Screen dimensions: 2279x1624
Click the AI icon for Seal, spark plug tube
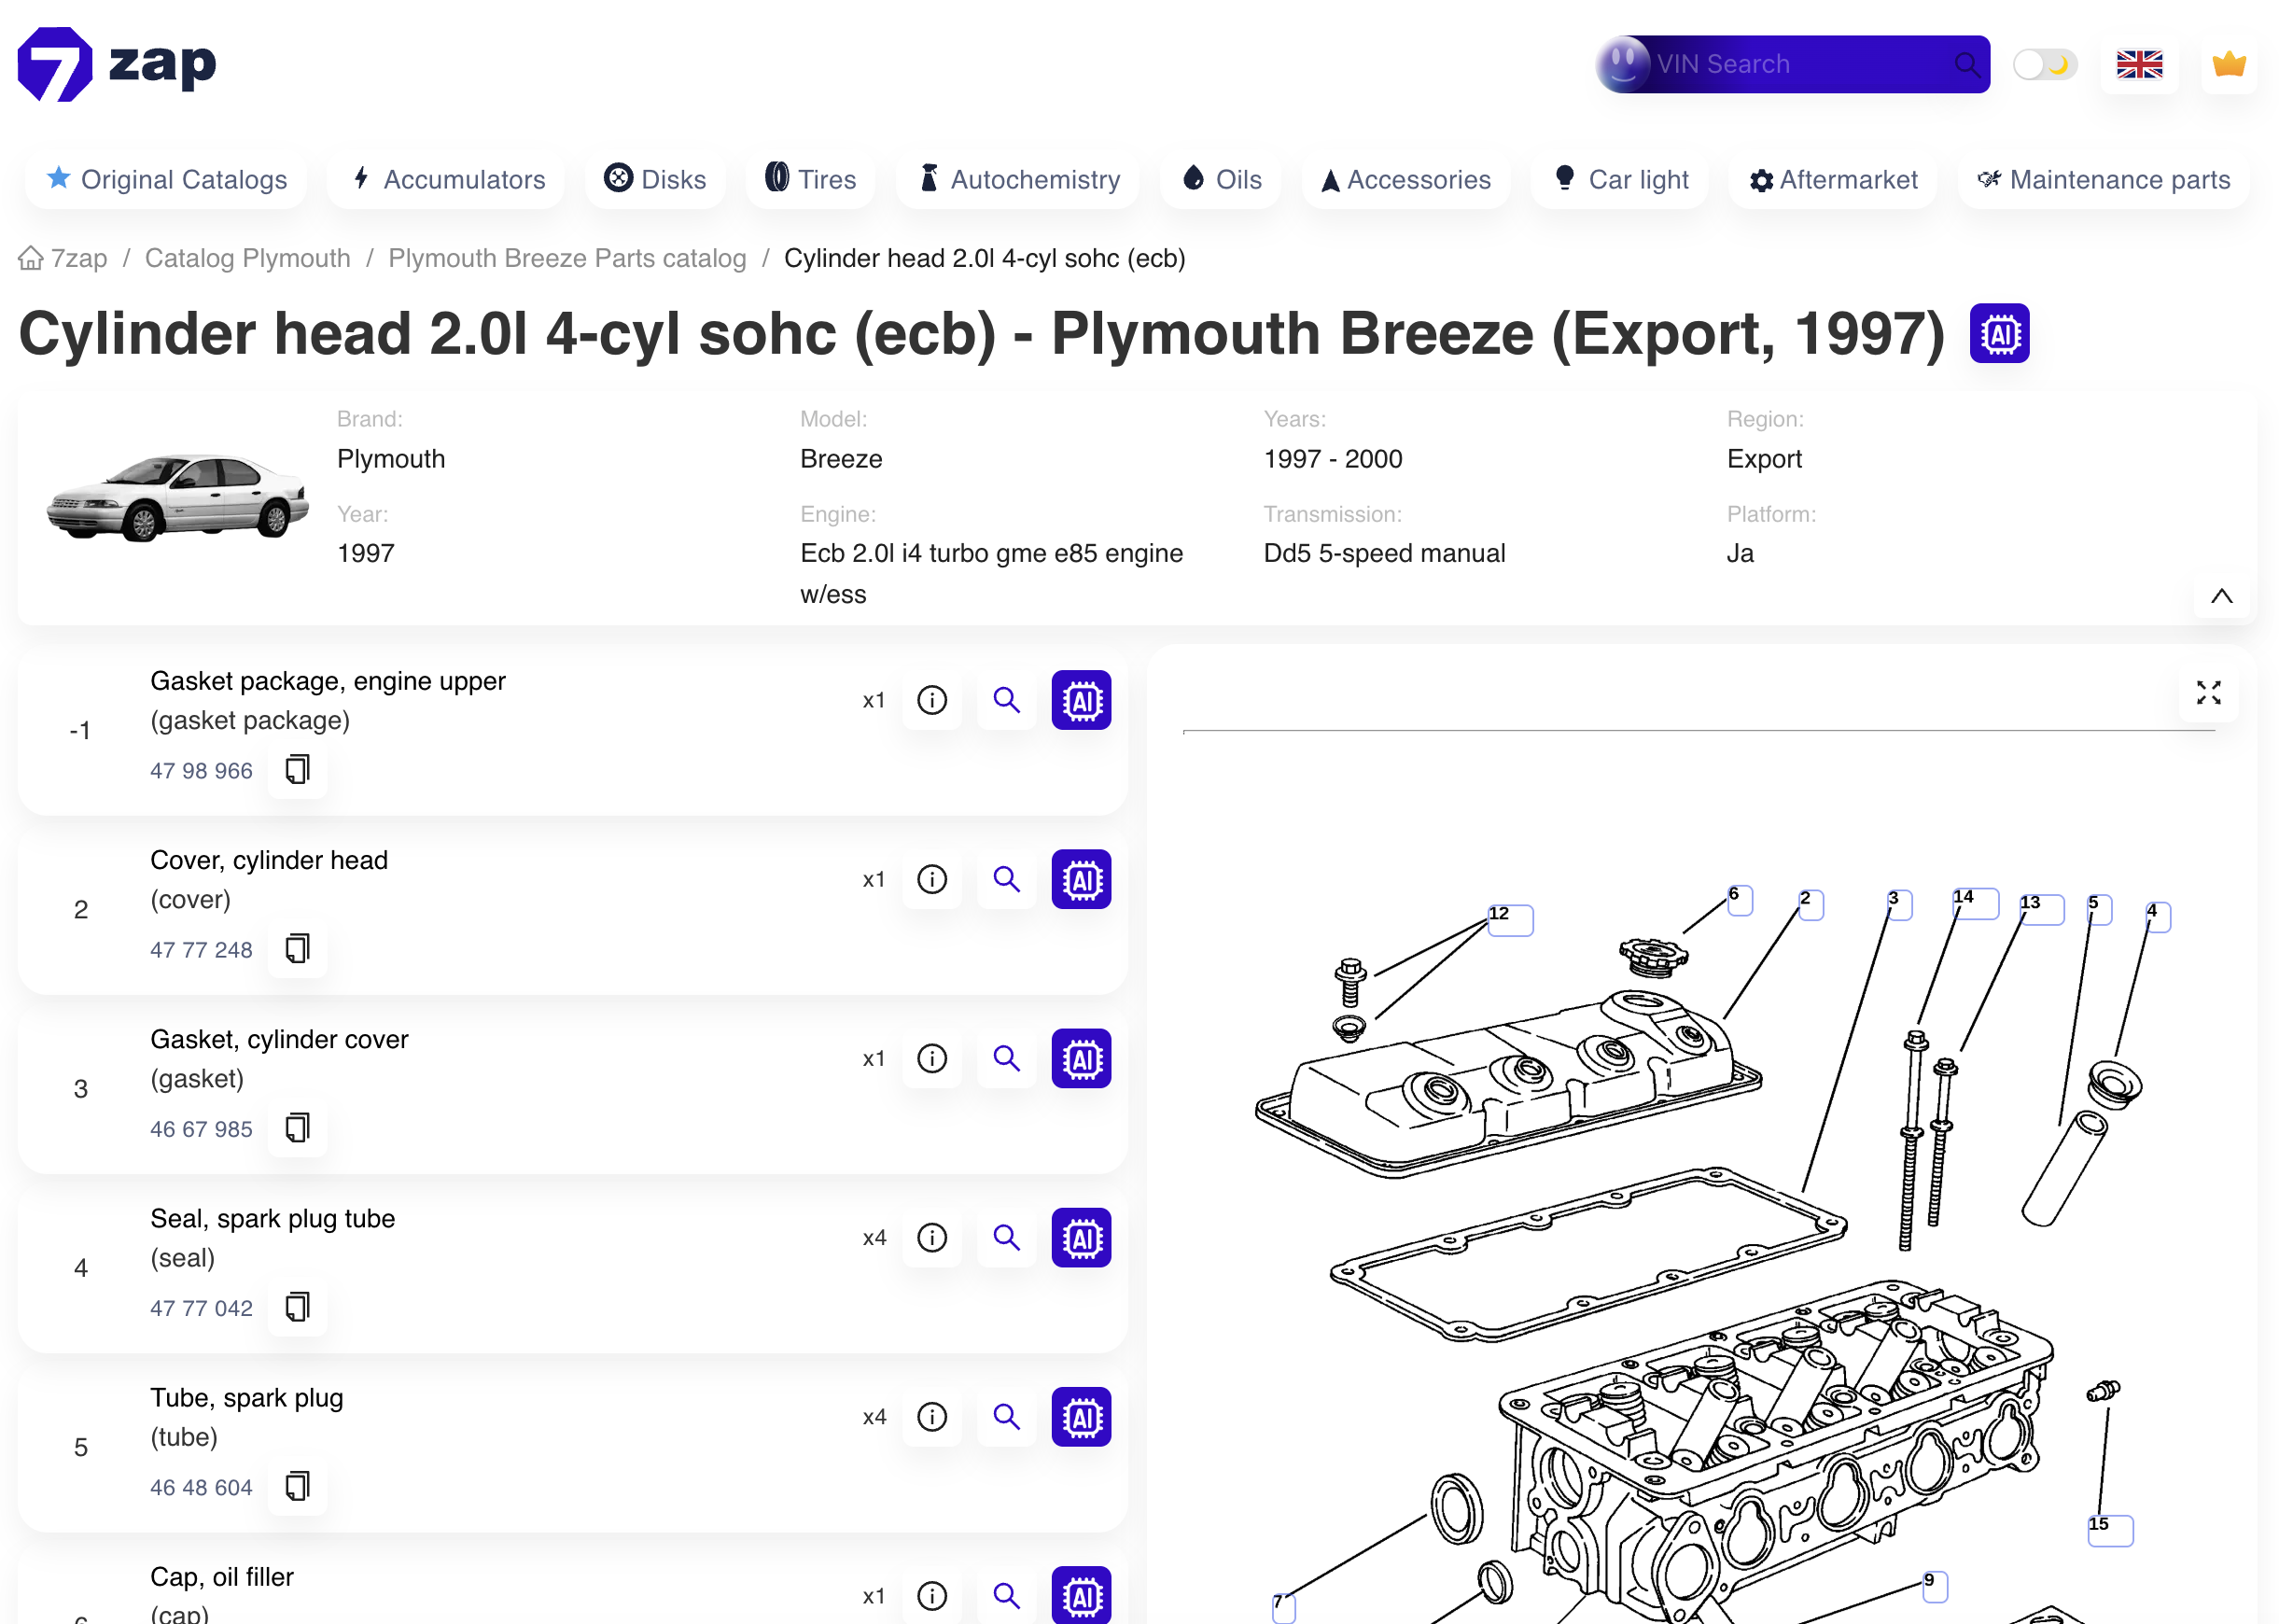(x=1081, y=1237)
